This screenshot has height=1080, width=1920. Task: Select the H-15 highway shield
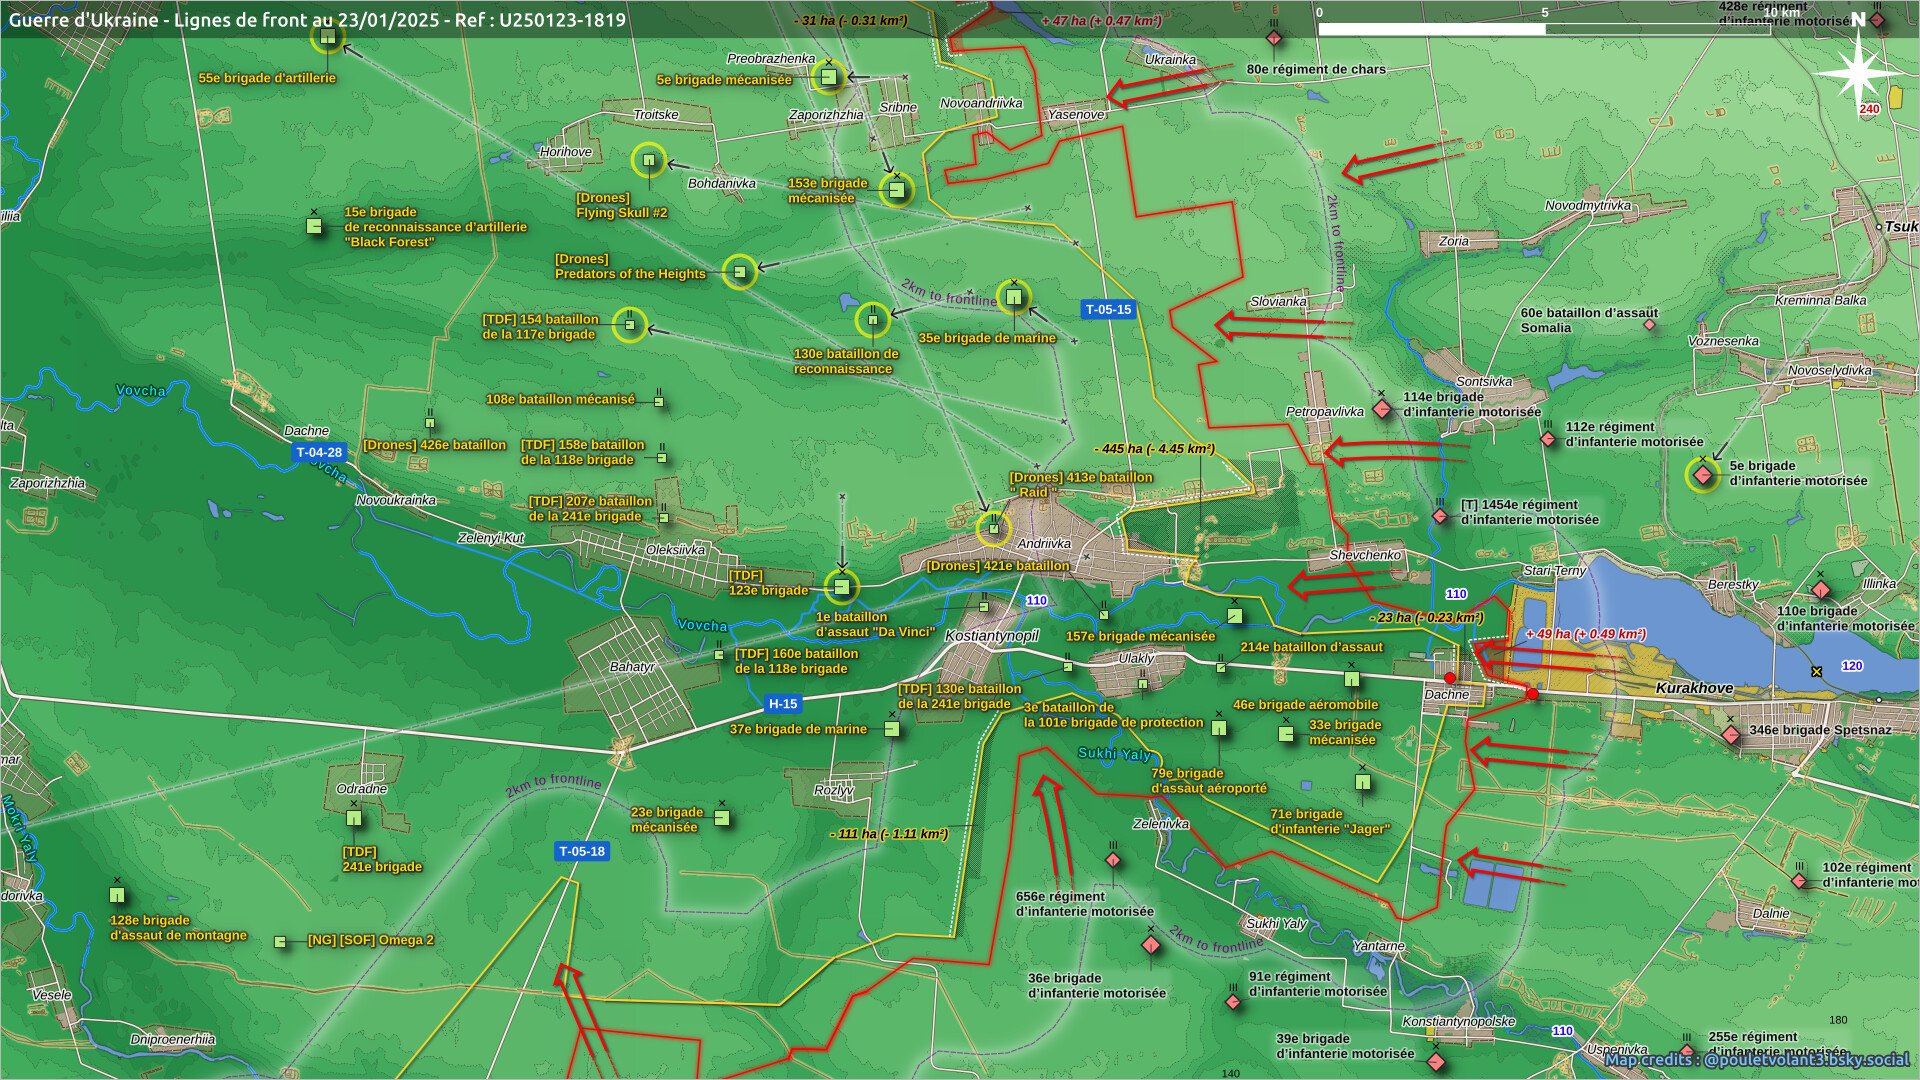click(x=783, y=704)
